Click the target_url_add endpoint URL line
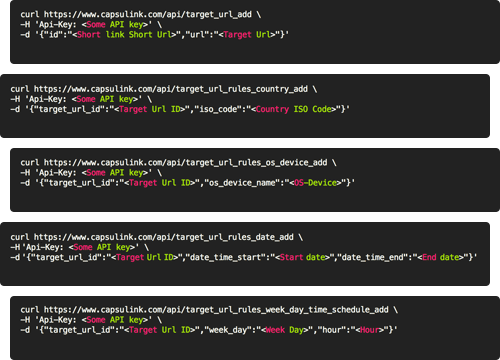Viewport: 500px width, 360px height. coord(140,15)
